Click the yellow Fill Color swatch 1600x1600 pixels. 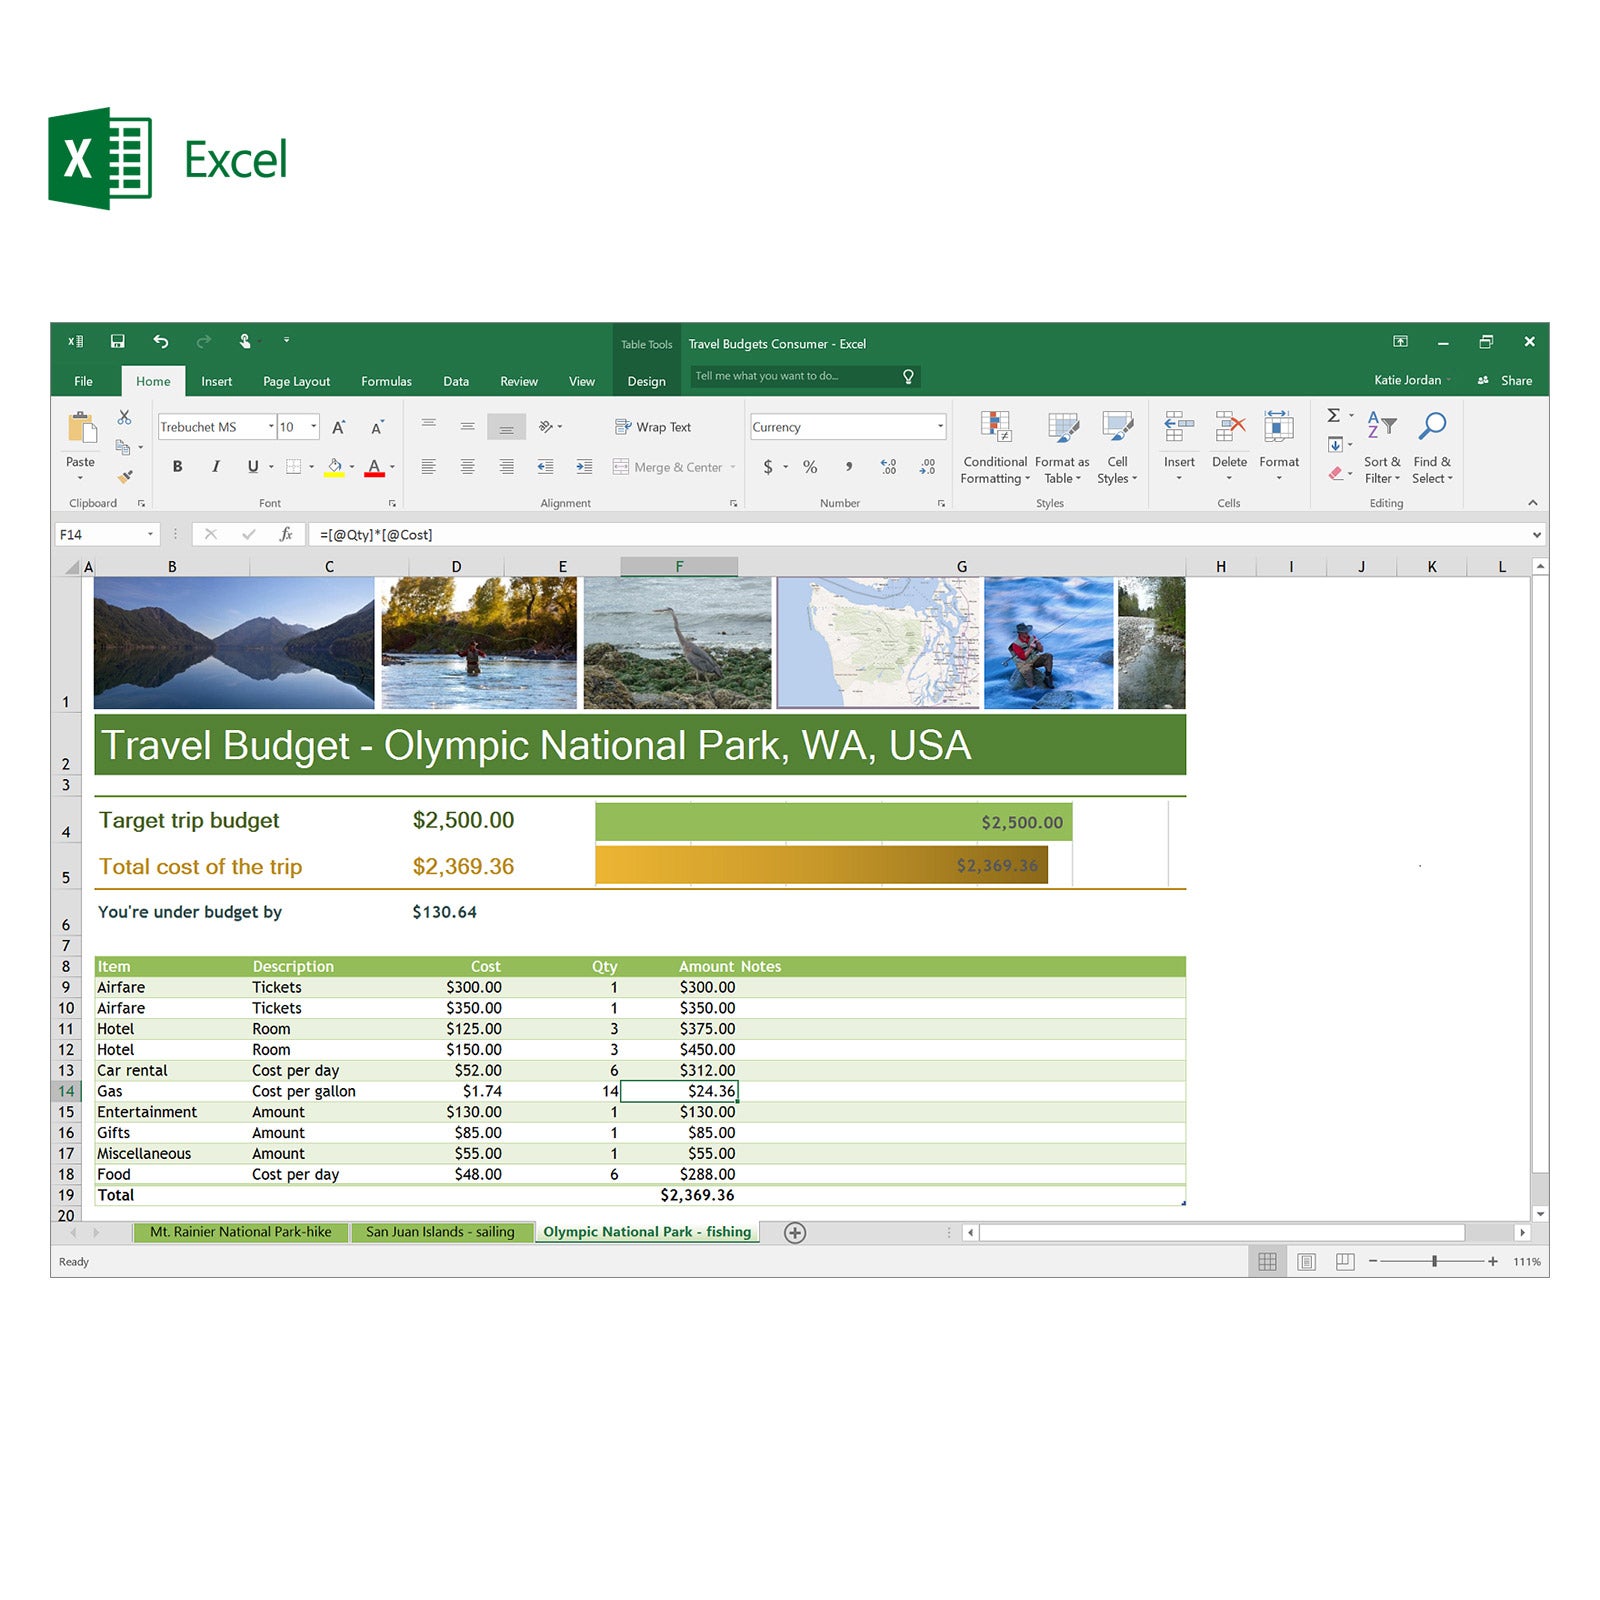[x=334, y=467]
